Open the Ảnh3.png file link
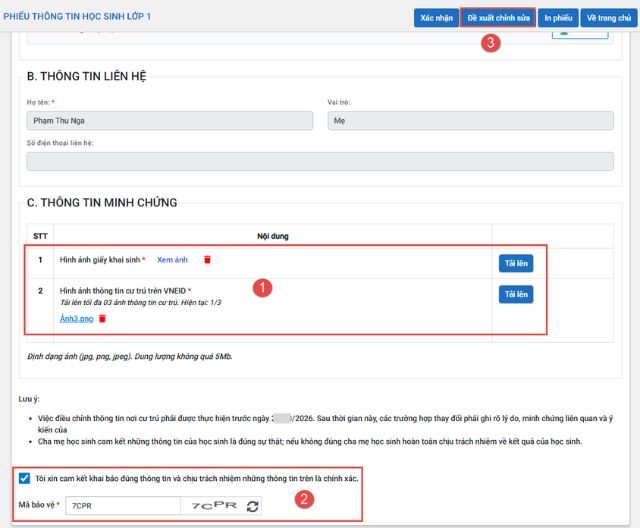The height and width of the screenshot is (528, 640). click(76, 319)
